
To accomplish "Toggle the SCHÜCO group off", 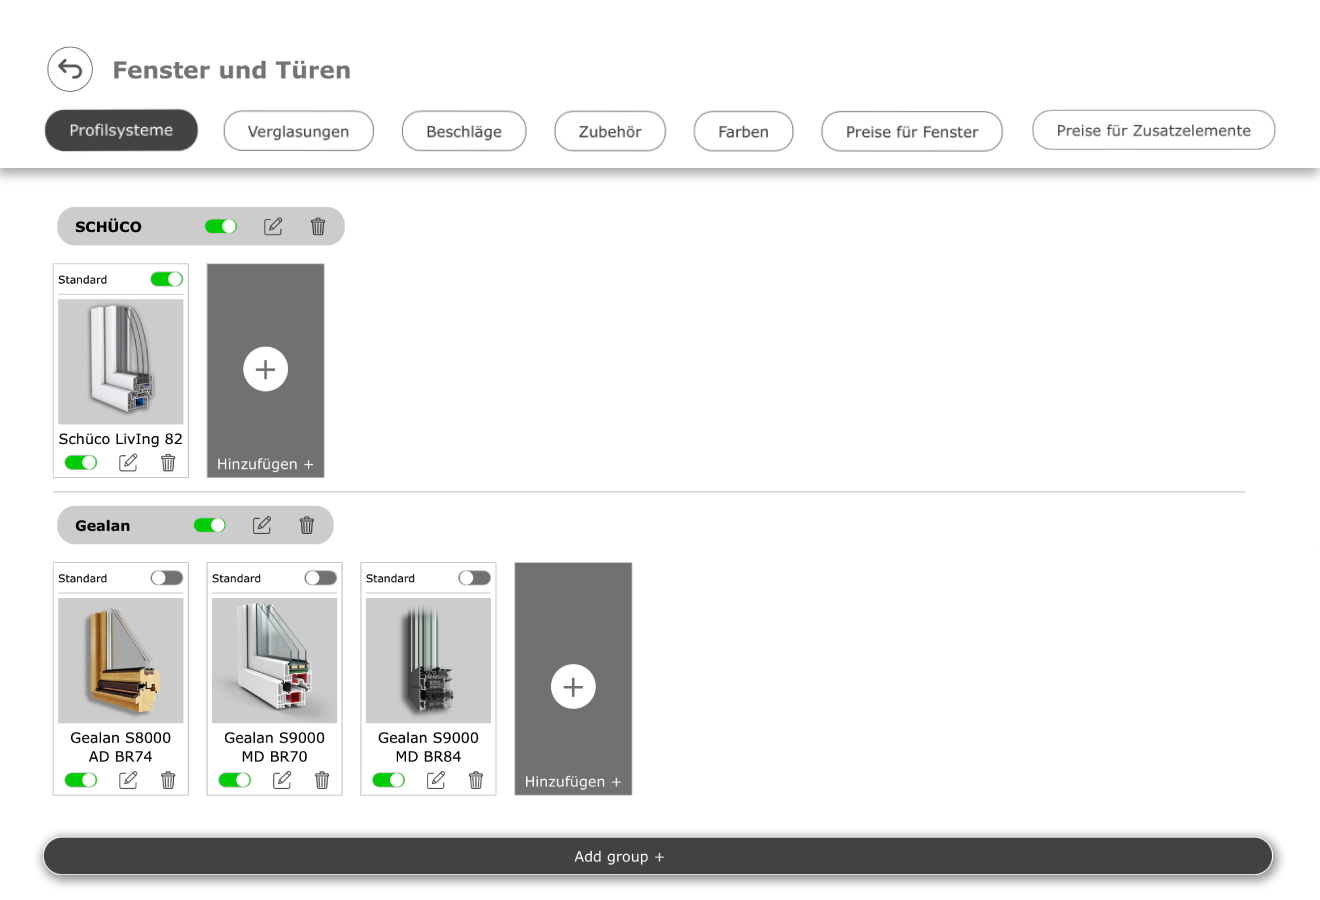I will (221, 226).
